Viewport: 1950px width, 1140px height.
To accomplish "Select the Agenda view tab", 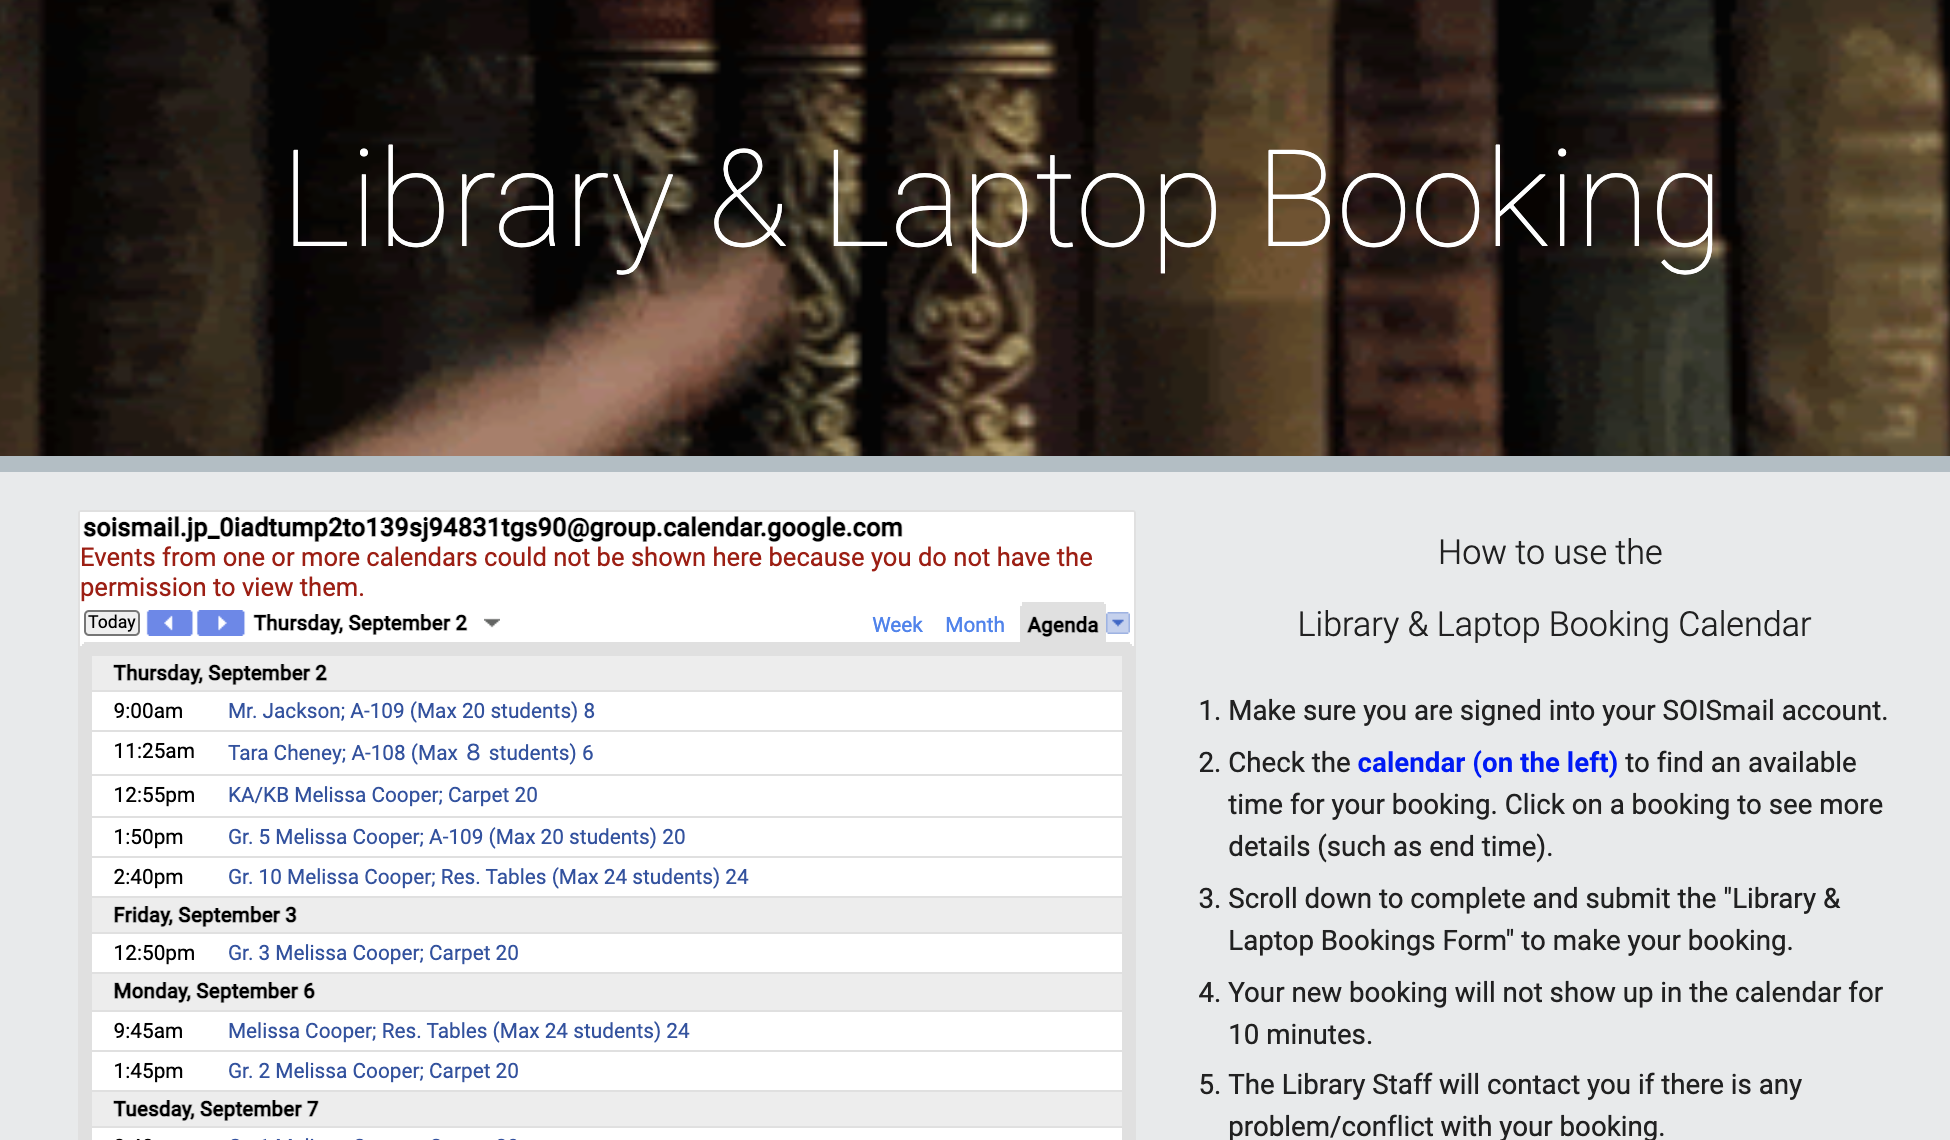I will [1062, 625].
